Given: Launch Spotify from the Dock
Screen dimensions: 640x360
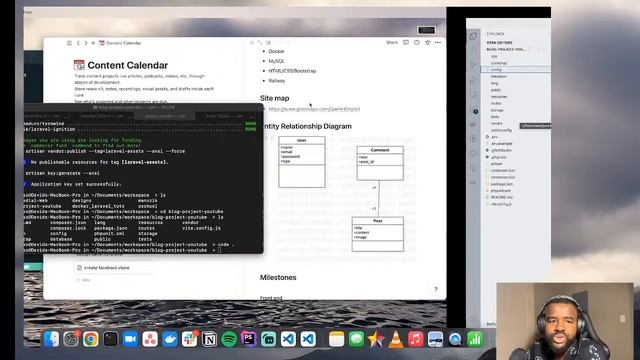Looking at the screenshot, I should tap(229, 339).
